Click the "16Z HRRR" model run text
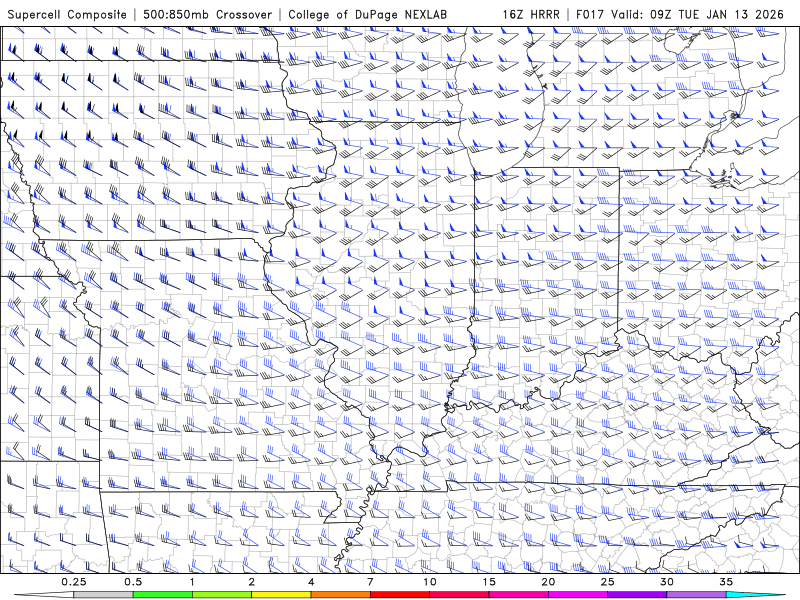This screenshot has height=600, width=800. [x=531, y=14]
